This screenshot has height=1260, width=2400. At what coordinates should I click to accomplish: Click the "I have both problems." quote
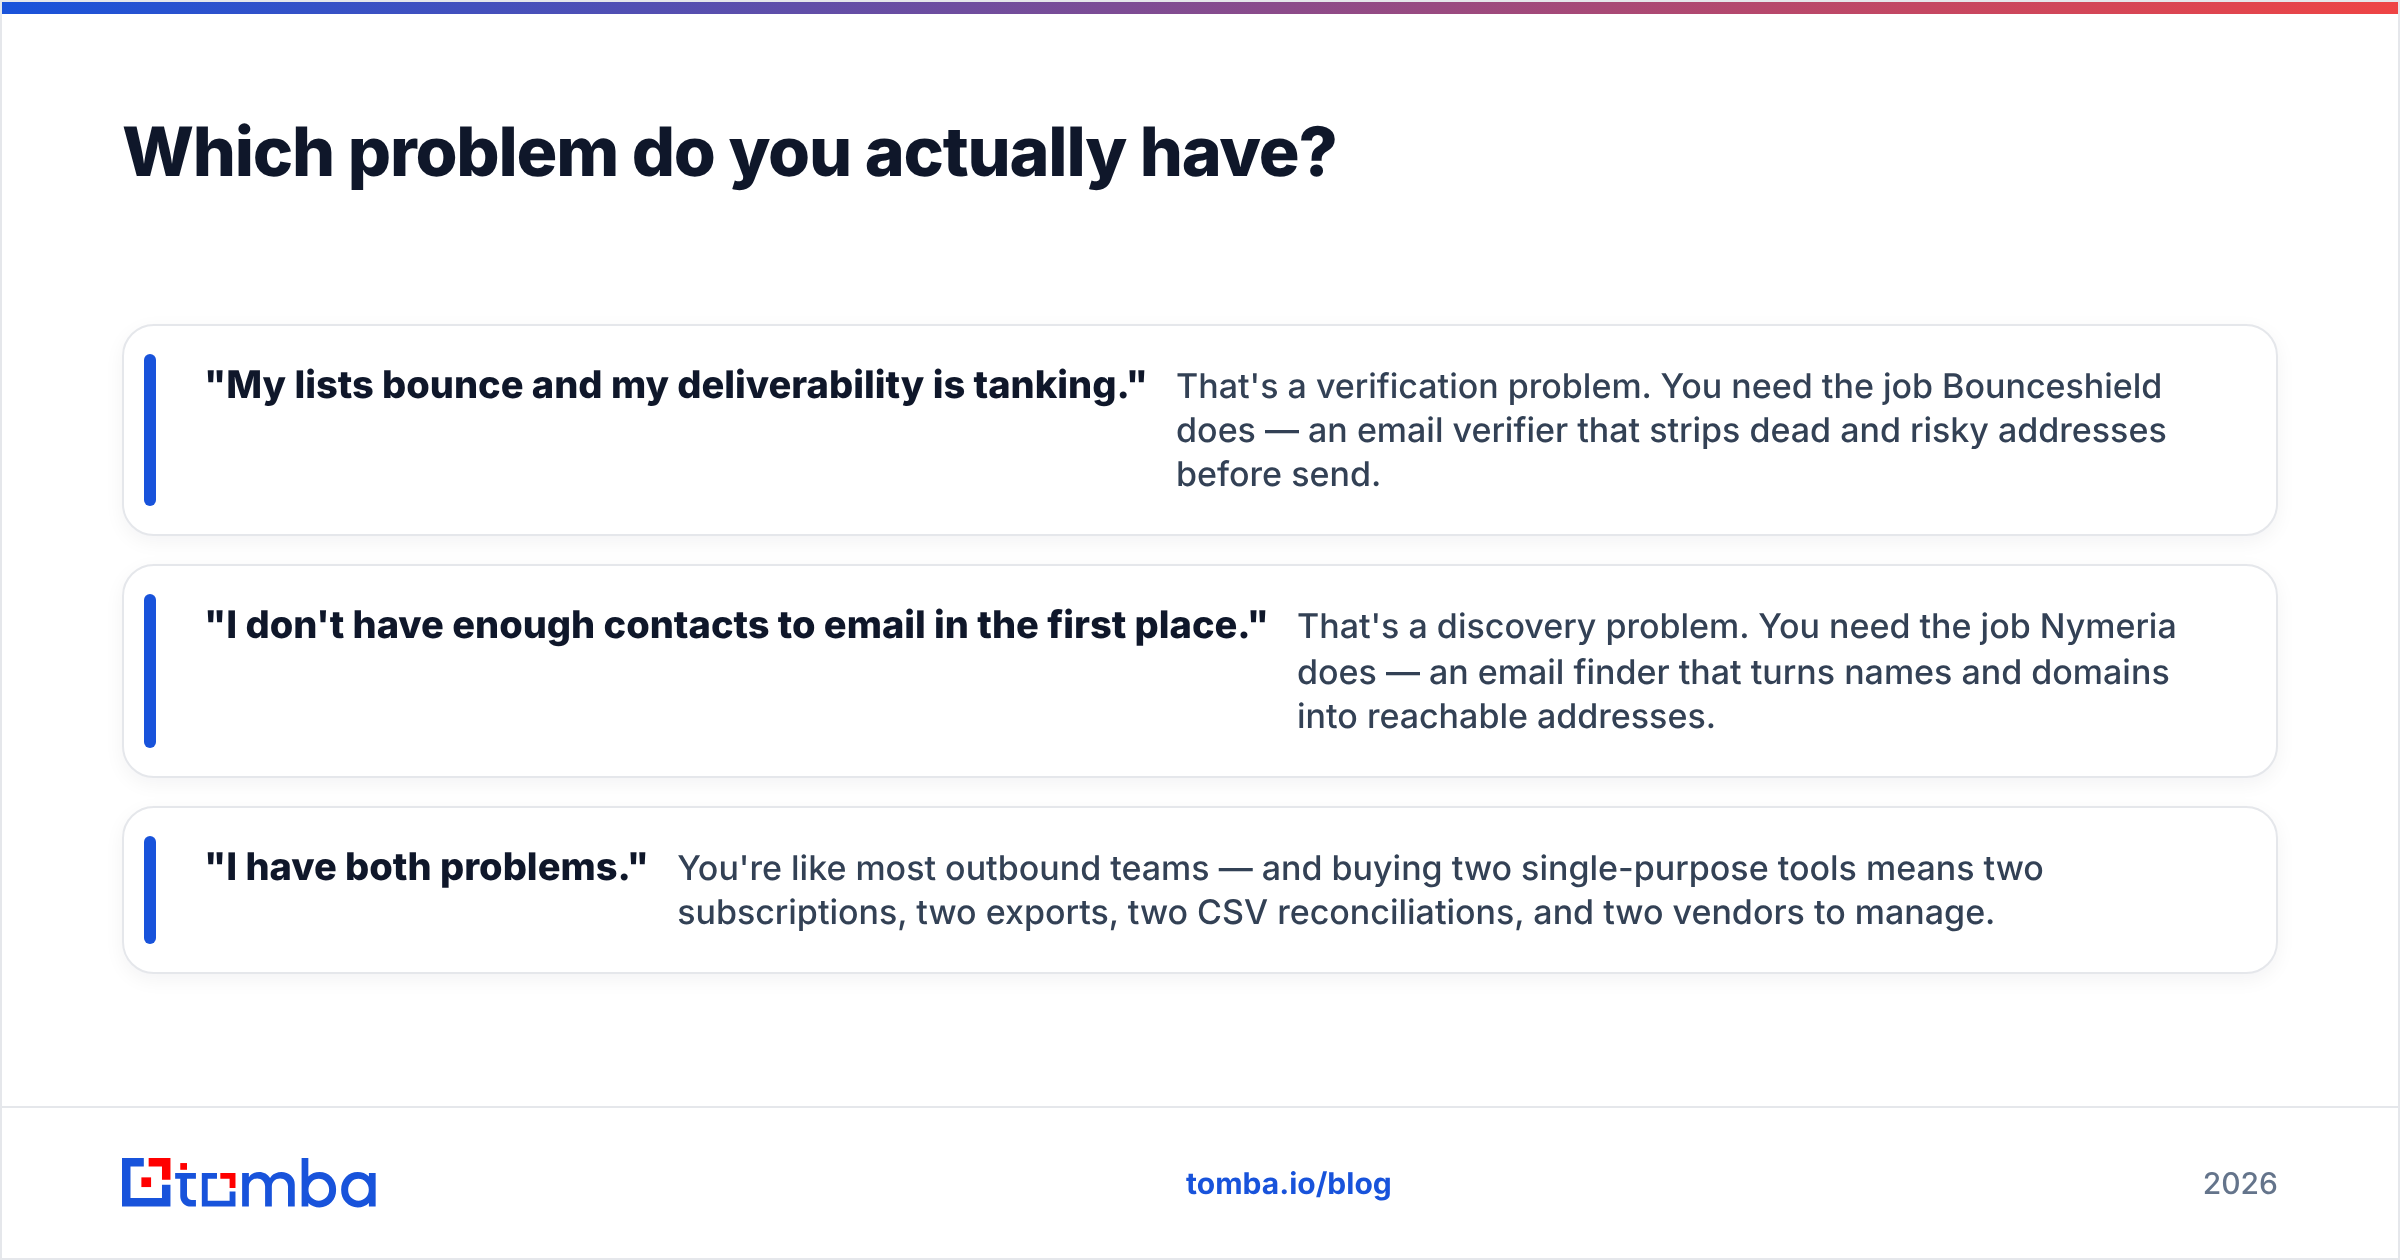426,867
